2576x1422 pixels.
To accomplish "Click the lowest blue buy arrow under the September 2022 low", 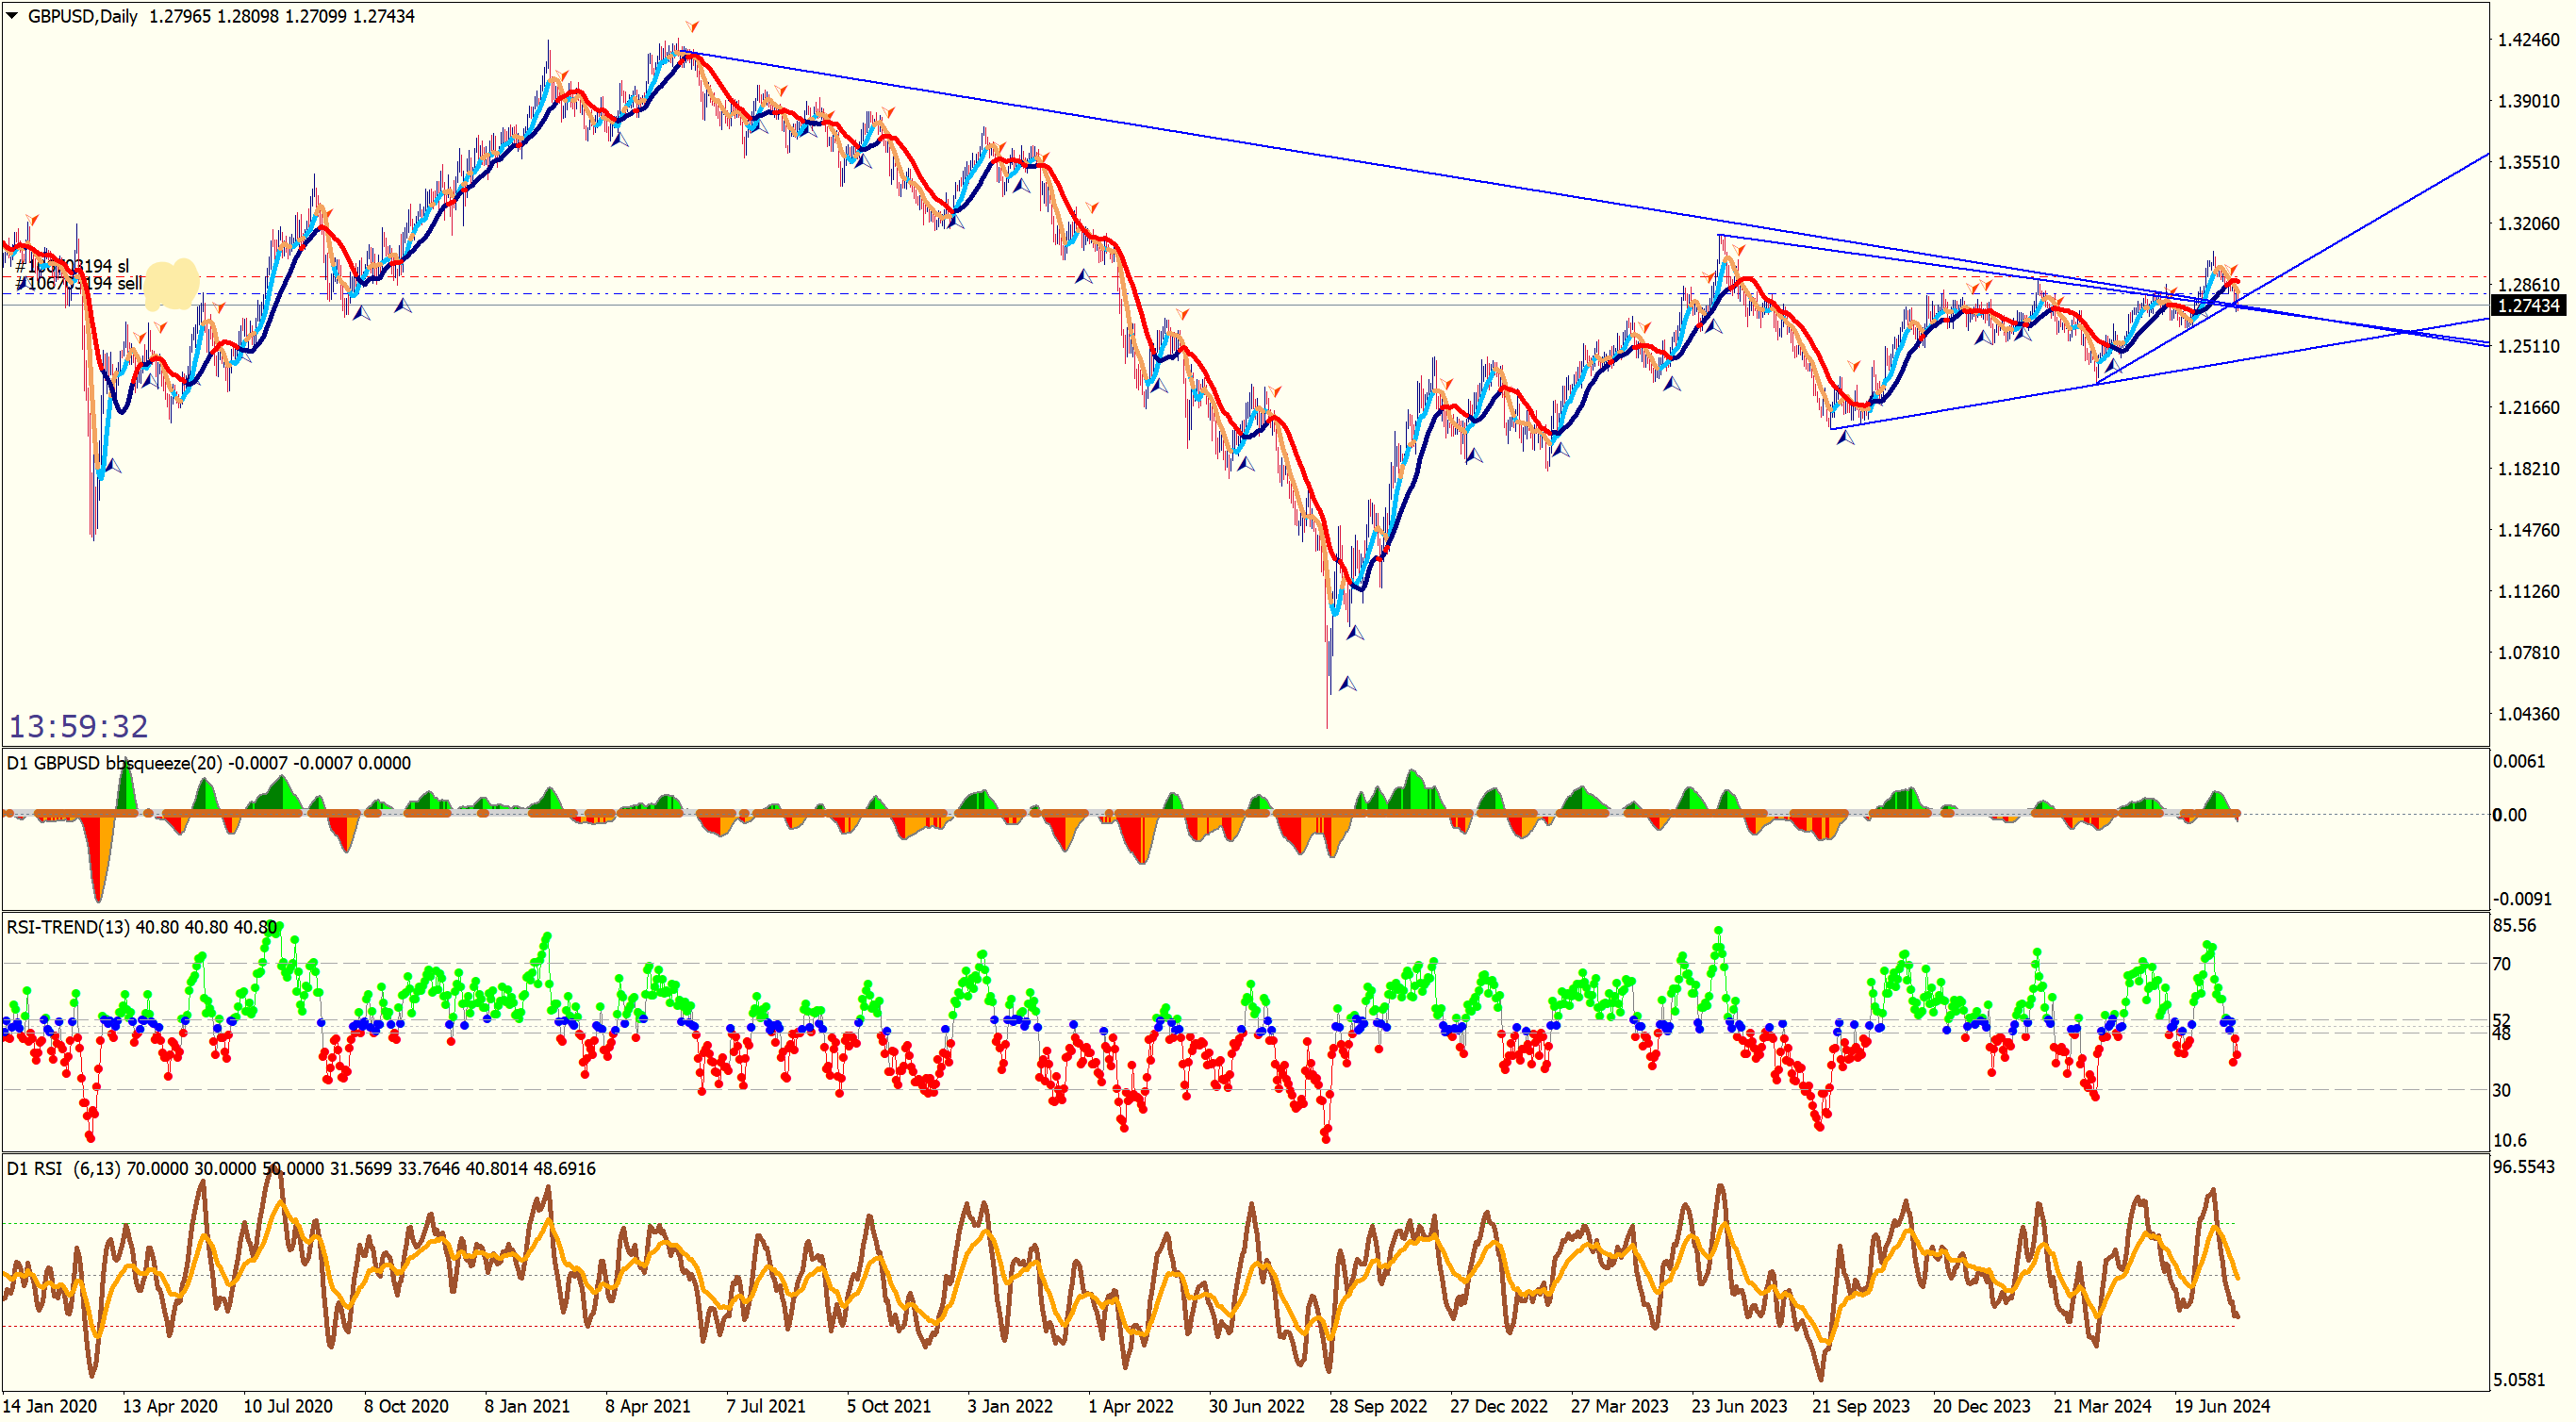I will (1347, 684).
